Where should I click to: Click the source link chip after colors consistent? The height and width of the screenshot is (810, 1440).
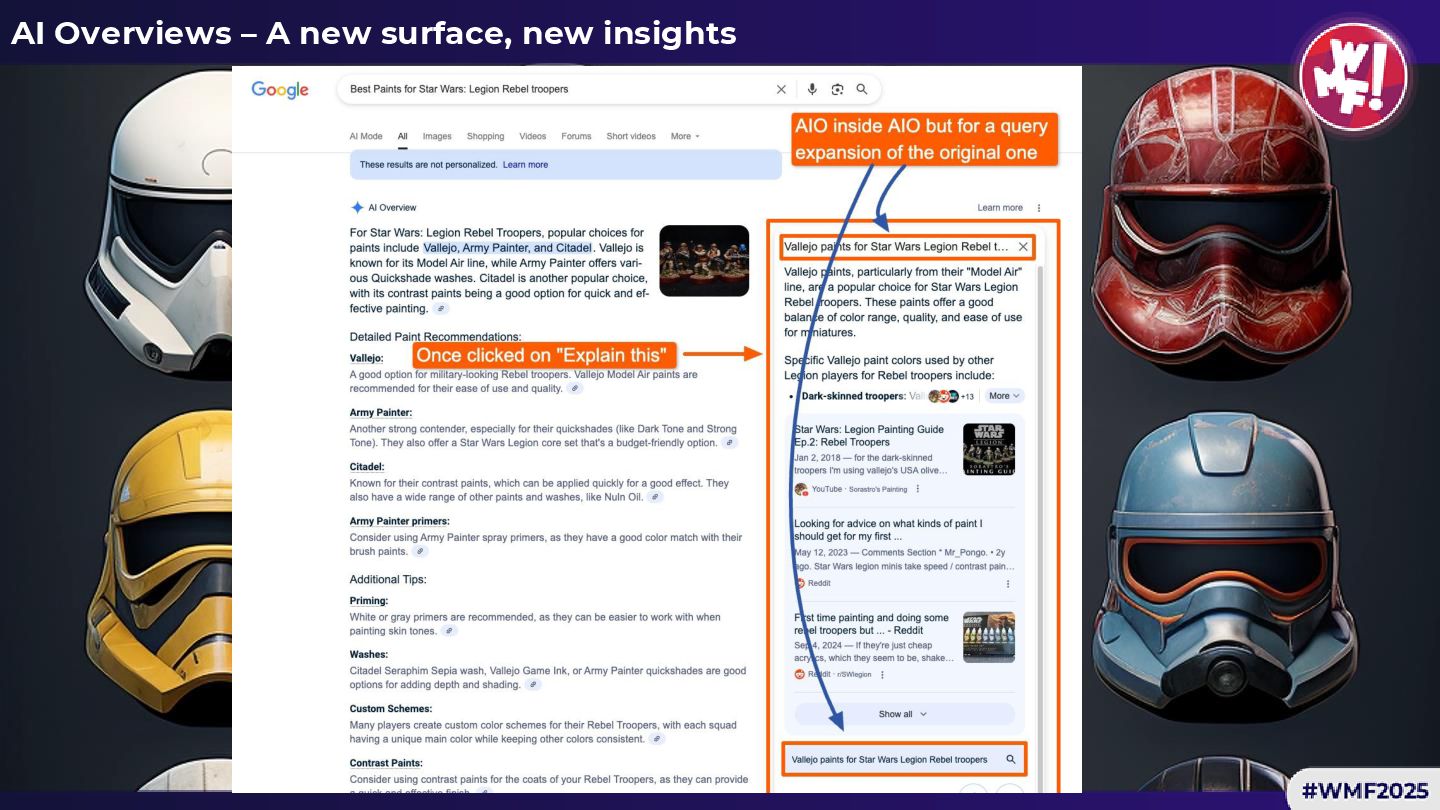point(656,739)
